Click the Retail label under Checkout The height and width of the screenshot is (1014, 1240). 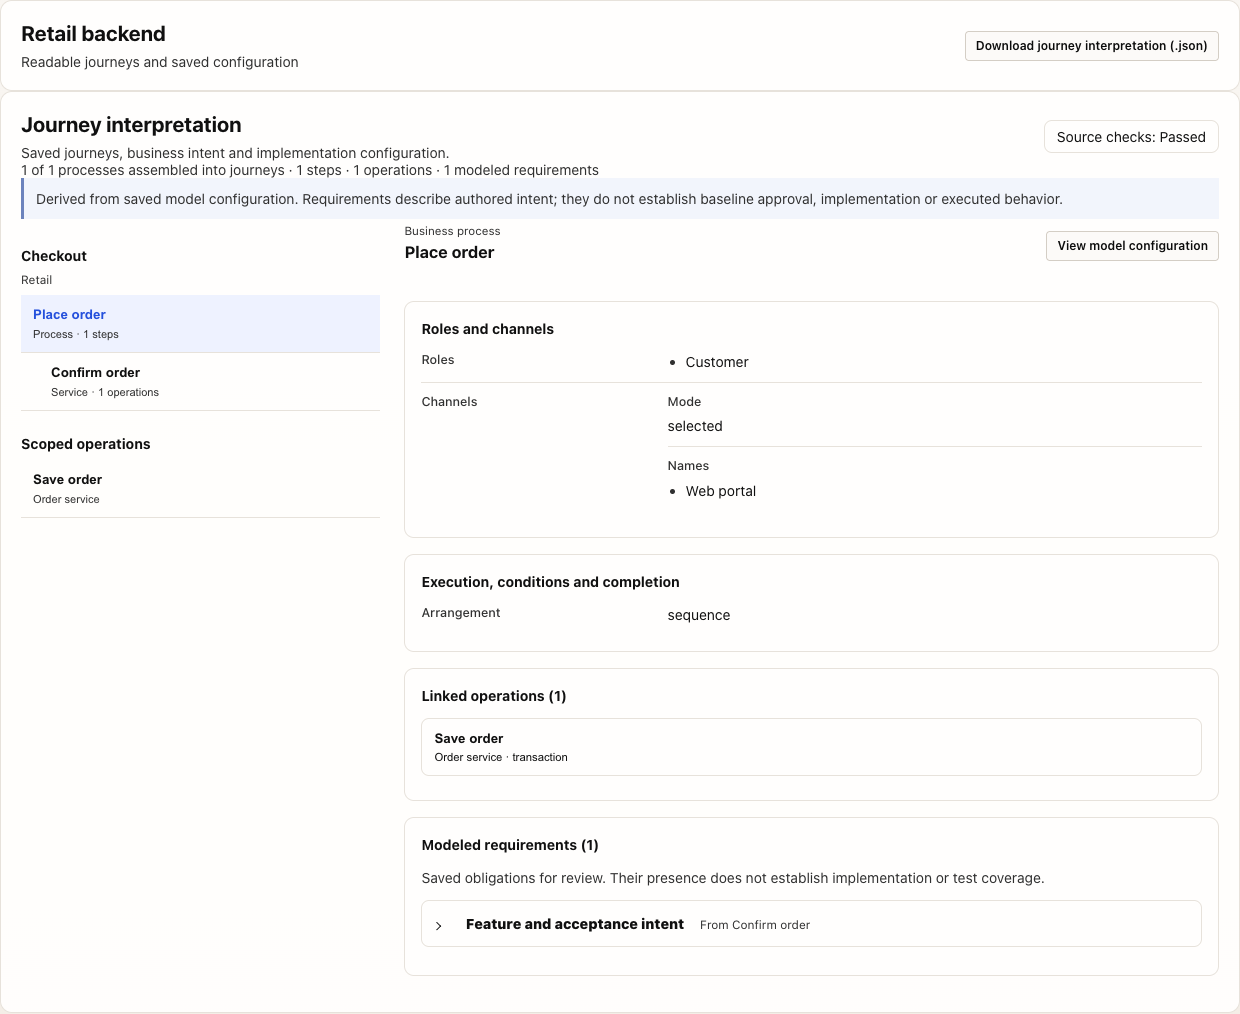point(37,280)
